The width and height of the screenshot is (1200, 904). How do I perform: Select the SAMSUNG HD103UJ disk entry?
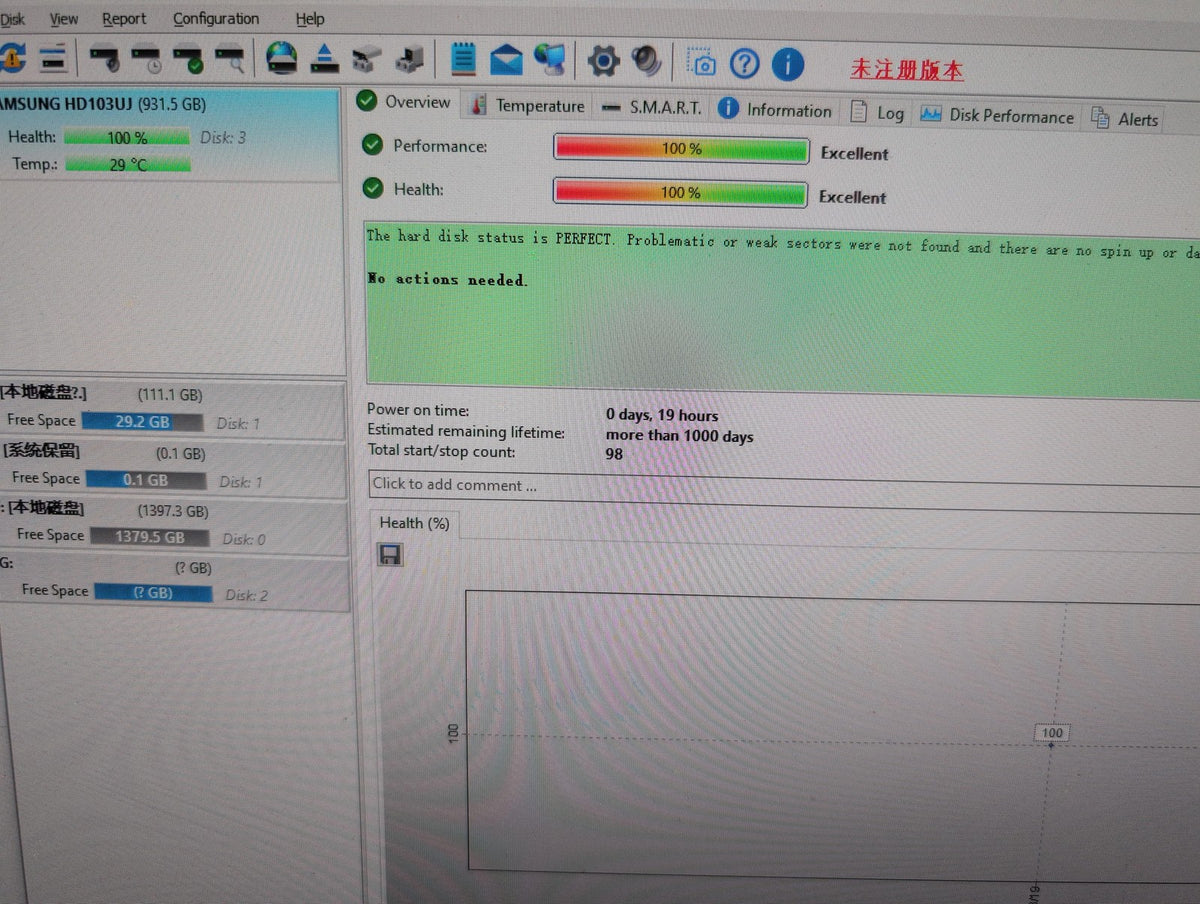click(x=170, y=134)
